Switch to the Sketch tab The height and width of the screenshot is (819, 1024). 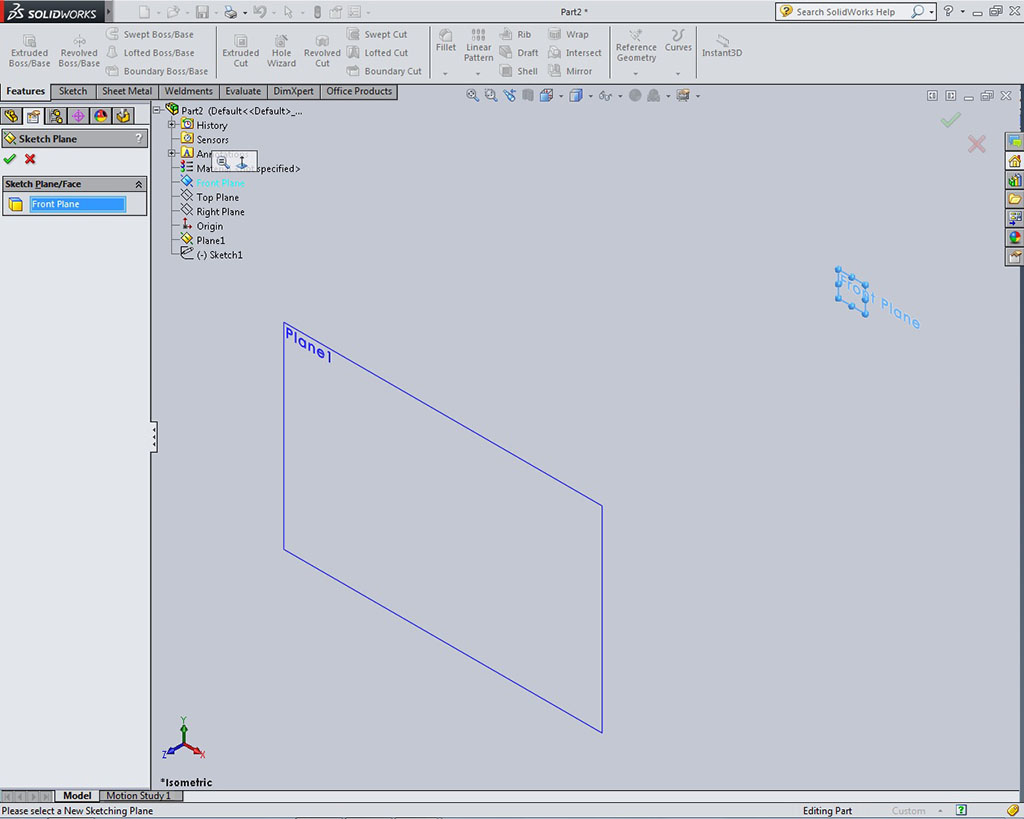click(73, 91)
